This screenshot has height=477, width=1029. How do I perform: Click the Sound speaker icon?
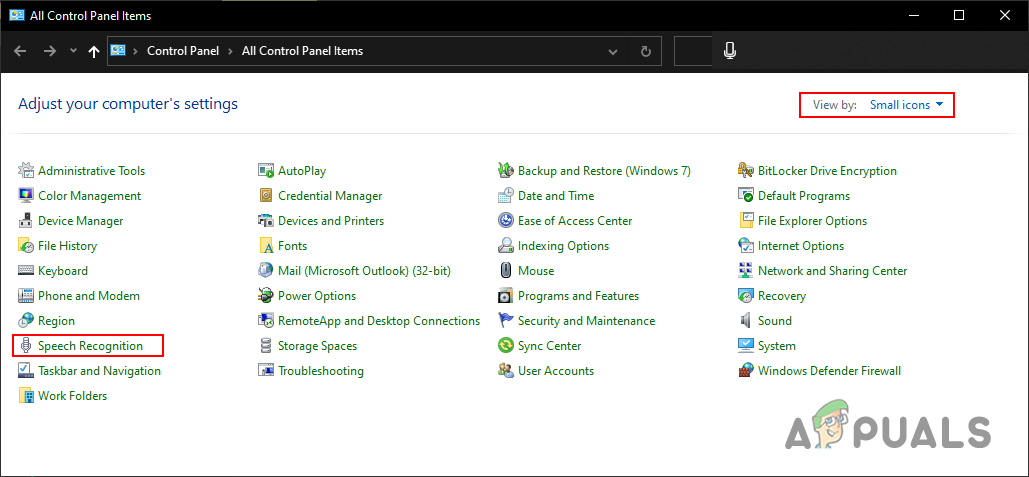click(x=746, y=321)
